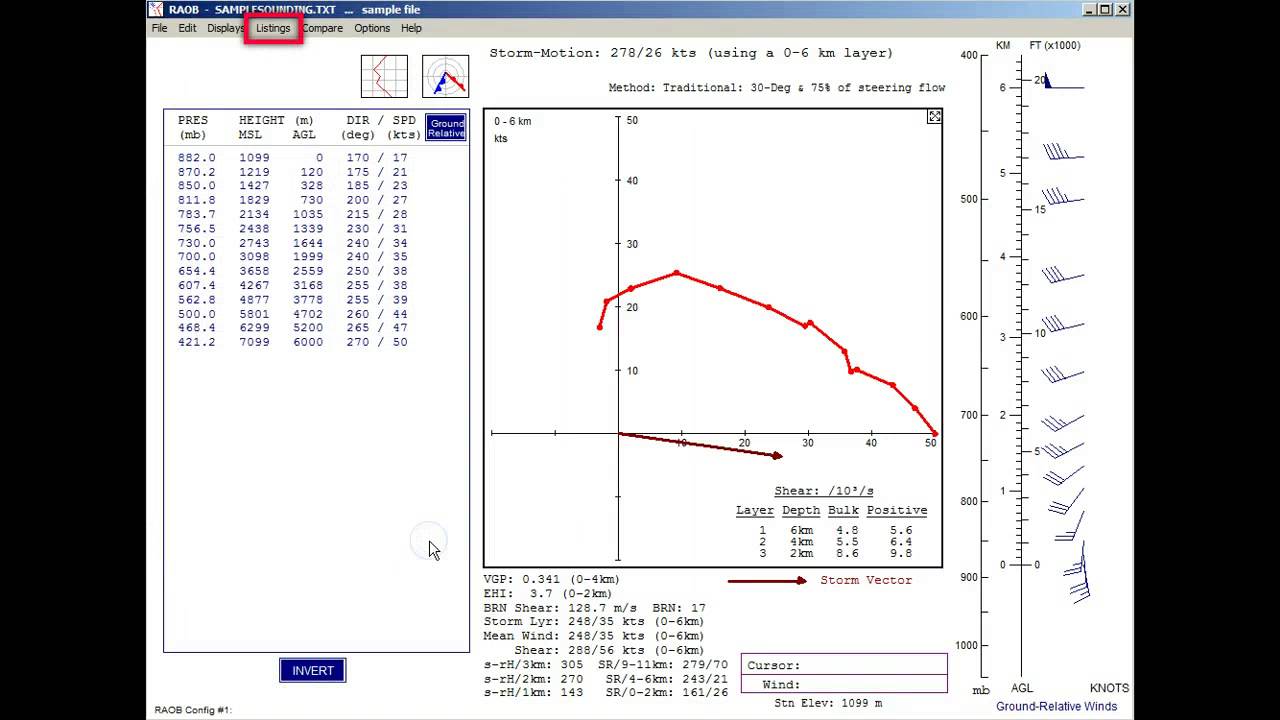Click the Mean Wind 248/35 line
Screen dimensions: 1280x720
point(594,635)
